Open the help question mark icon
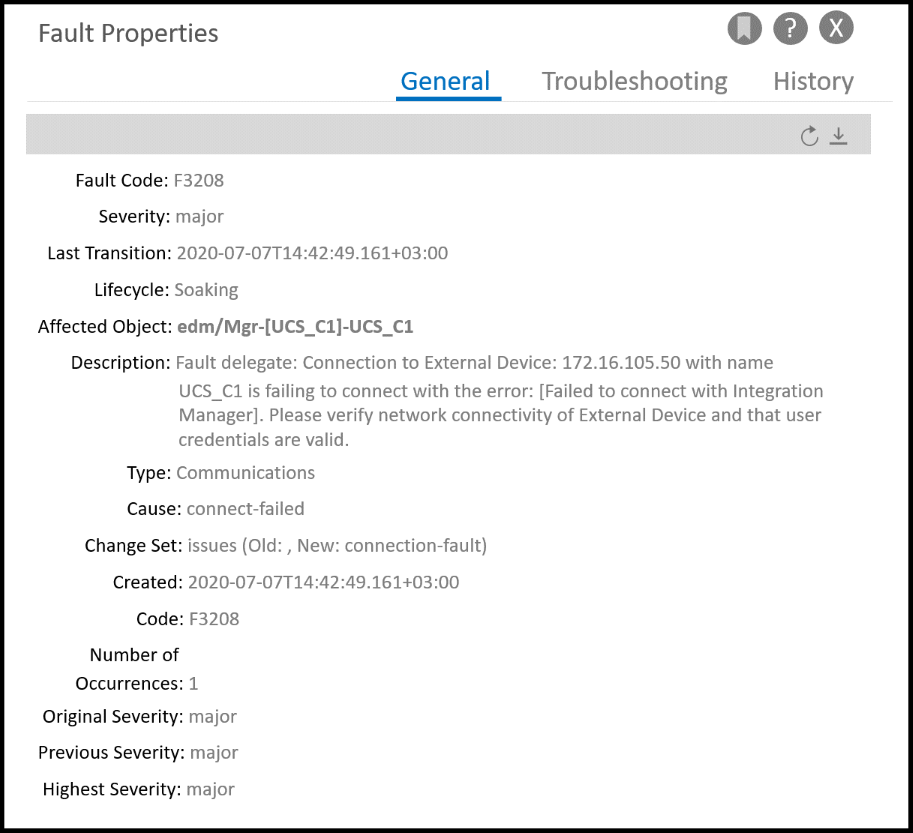Viewport: 913px width, 833px height. pyautogui.click(x=790, y=28)
